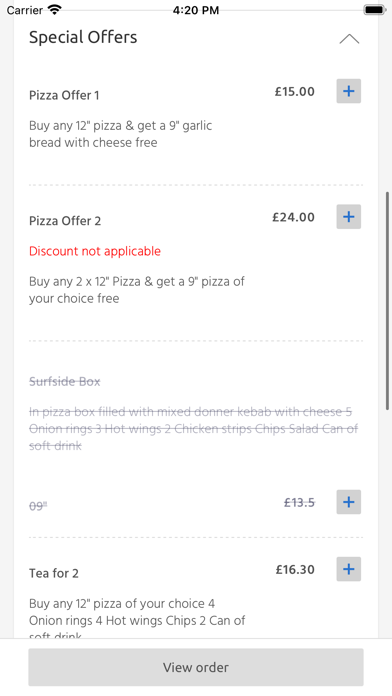The width and height of the screenshot is (392, 696).
Task: Click the vertical scrollbar on the right edge
Action: (x=388, y=301)
